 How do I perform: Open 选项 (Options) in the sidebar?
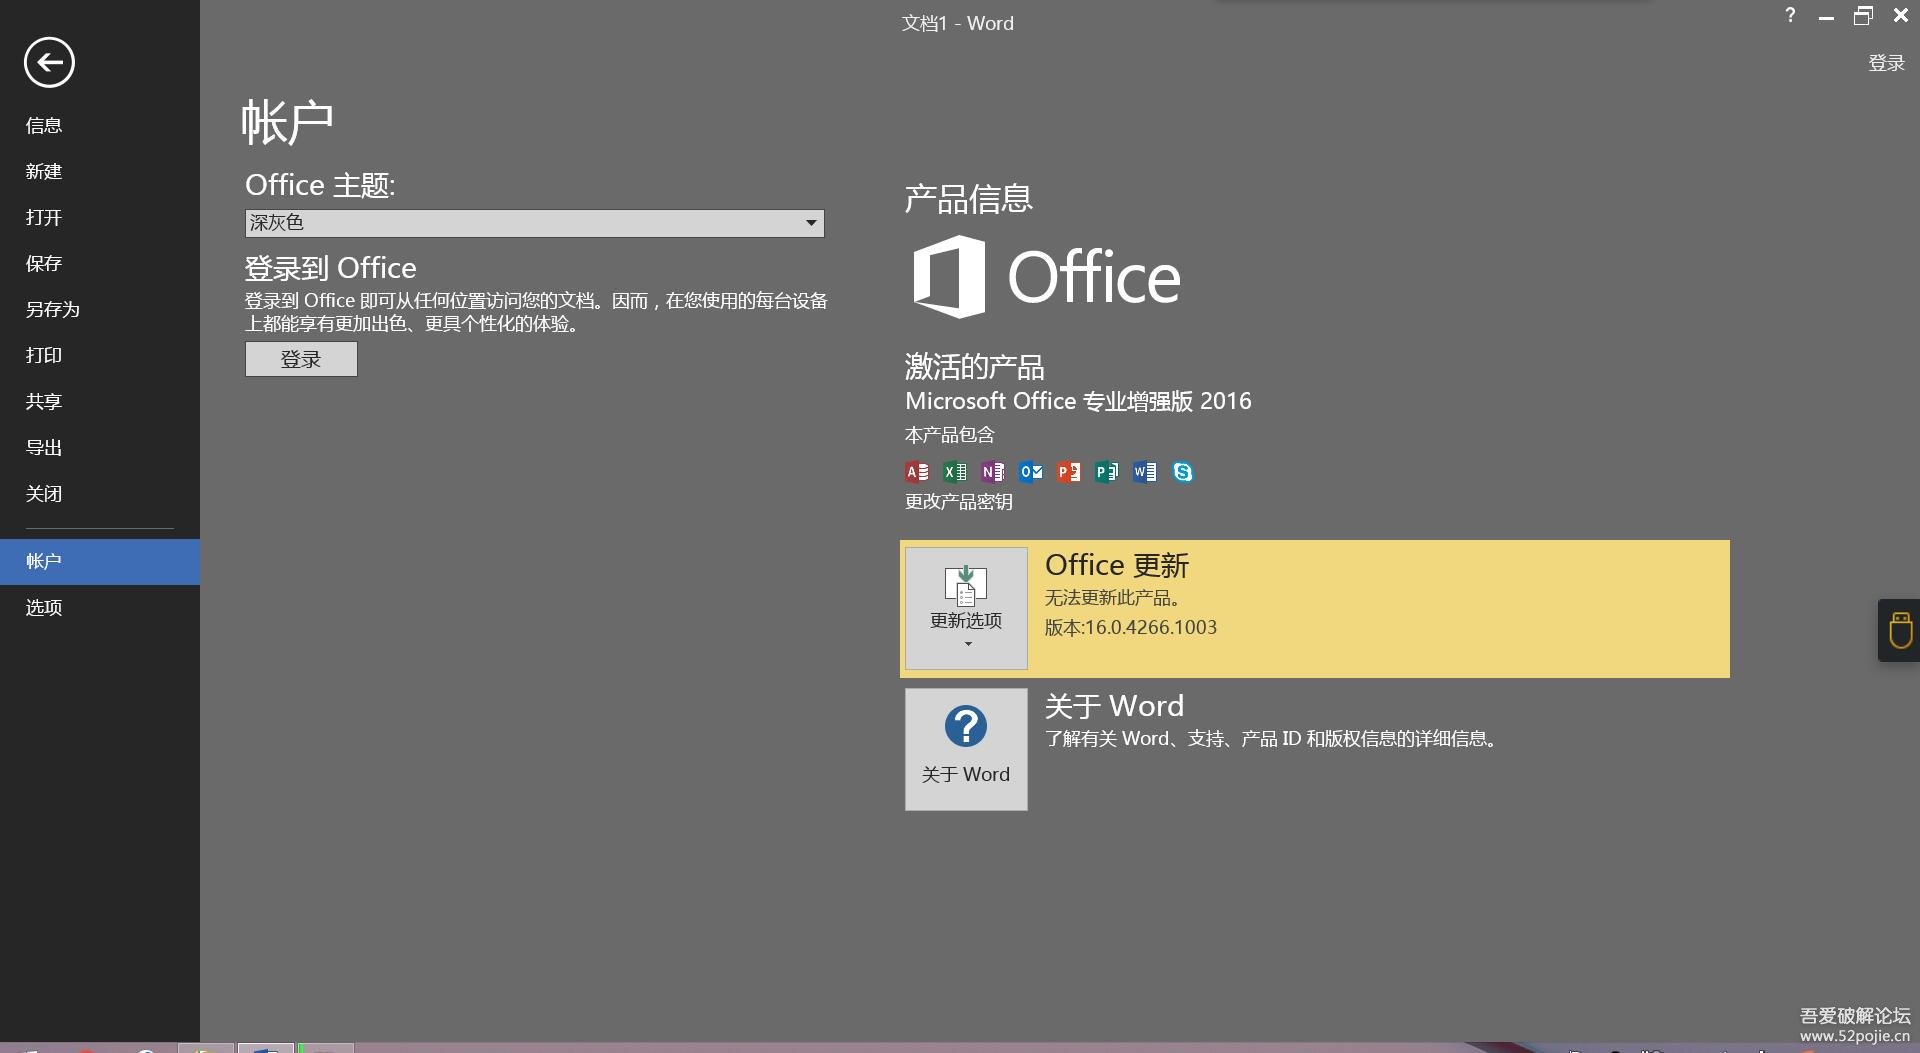click(x=100, y=607)
